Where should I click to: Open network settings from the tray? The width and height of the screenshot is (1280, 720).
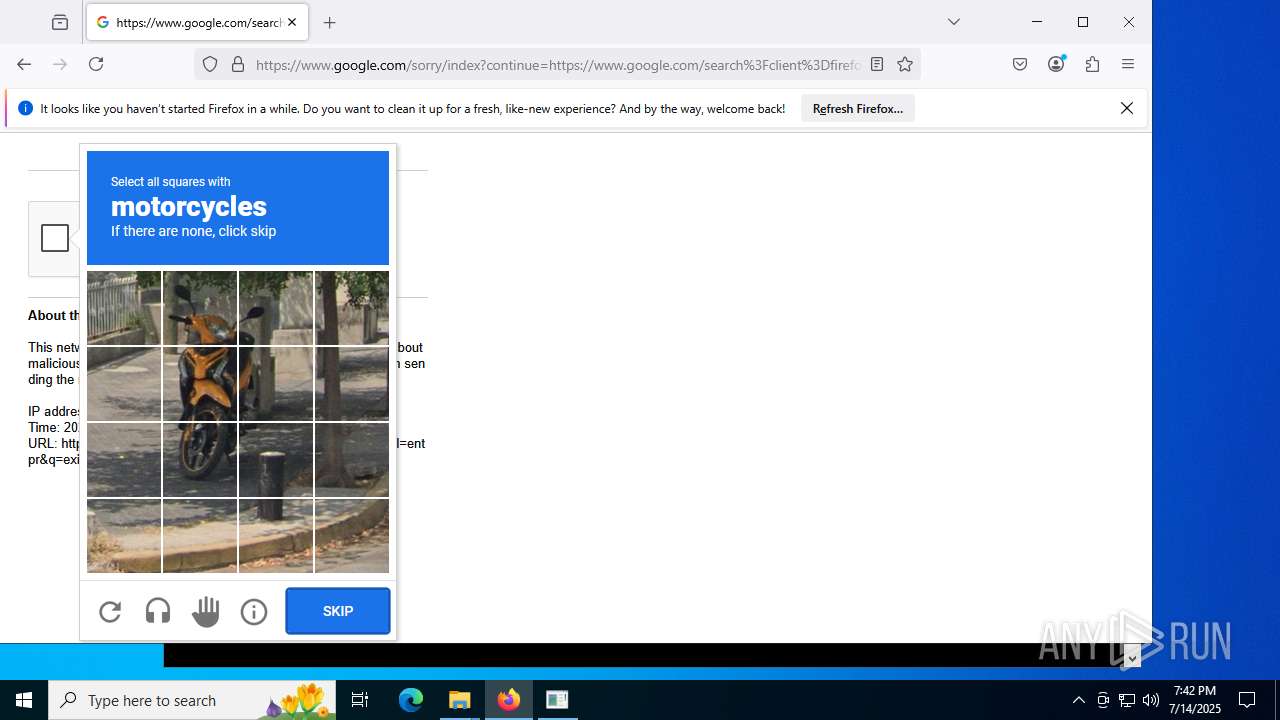click(x=1127, y=700)
